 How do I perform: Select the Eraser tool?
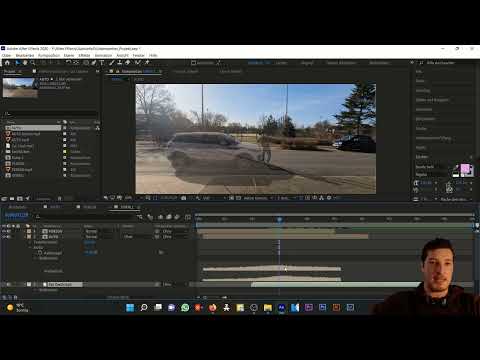tap(128, 63)
